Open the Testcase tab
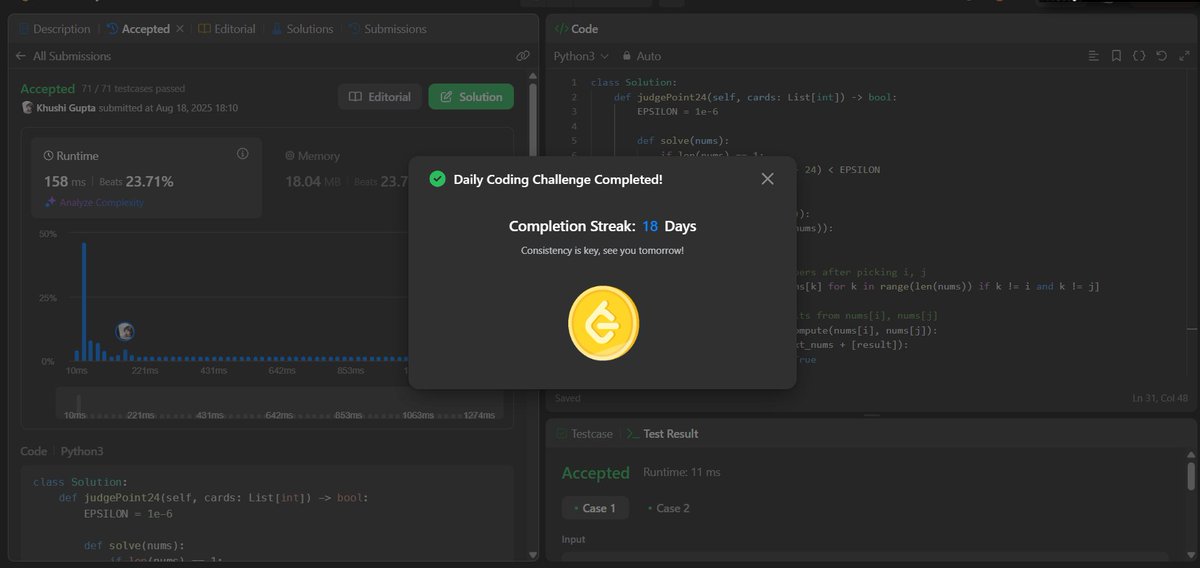Image resolution: width=1200 pixels, height=568 pixels. point(584,434)
